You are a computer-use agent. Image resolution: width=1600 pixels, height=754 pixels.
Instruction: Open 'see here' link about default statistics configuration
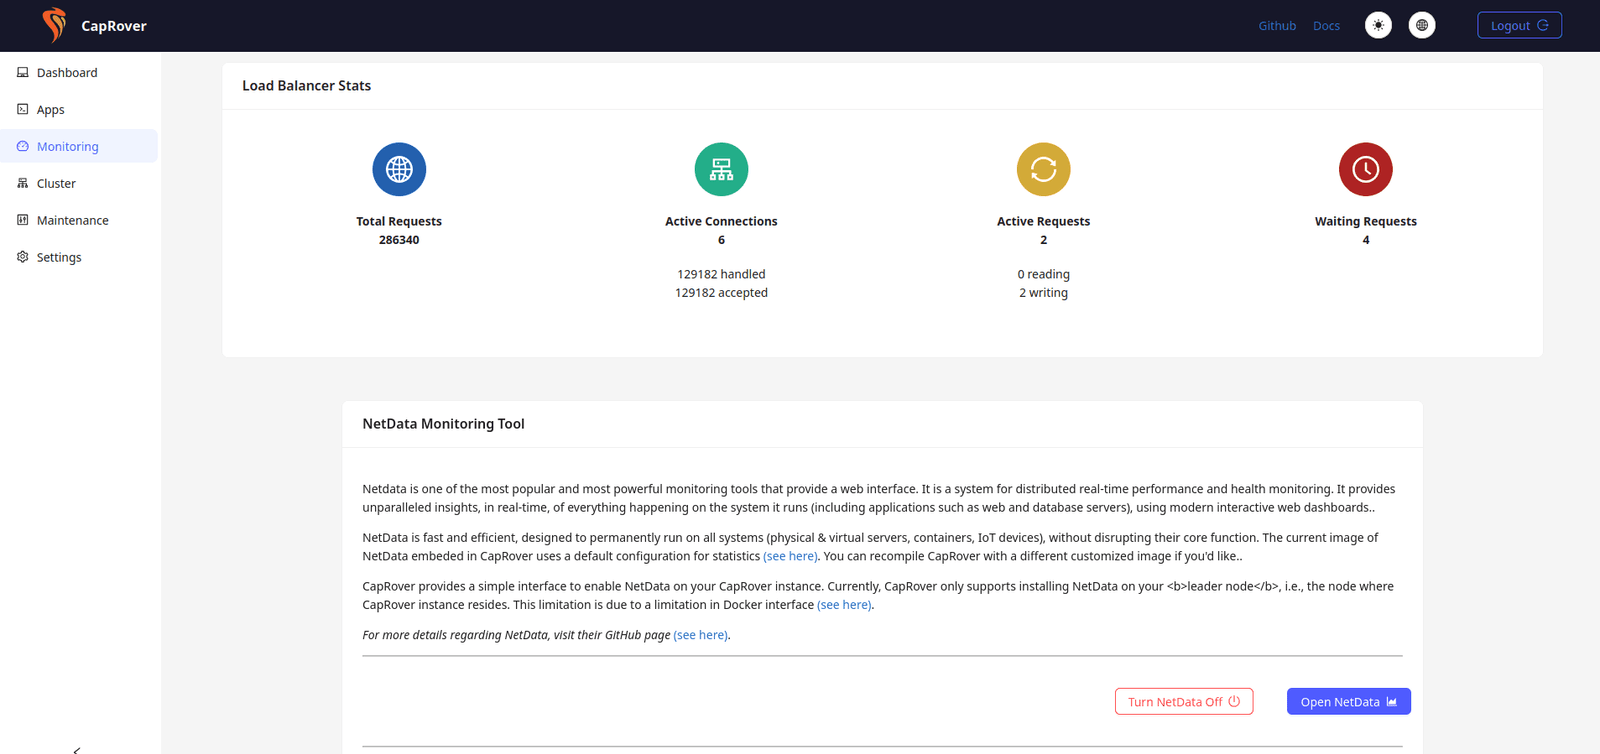pyautogui.click(x=790, y=556)
